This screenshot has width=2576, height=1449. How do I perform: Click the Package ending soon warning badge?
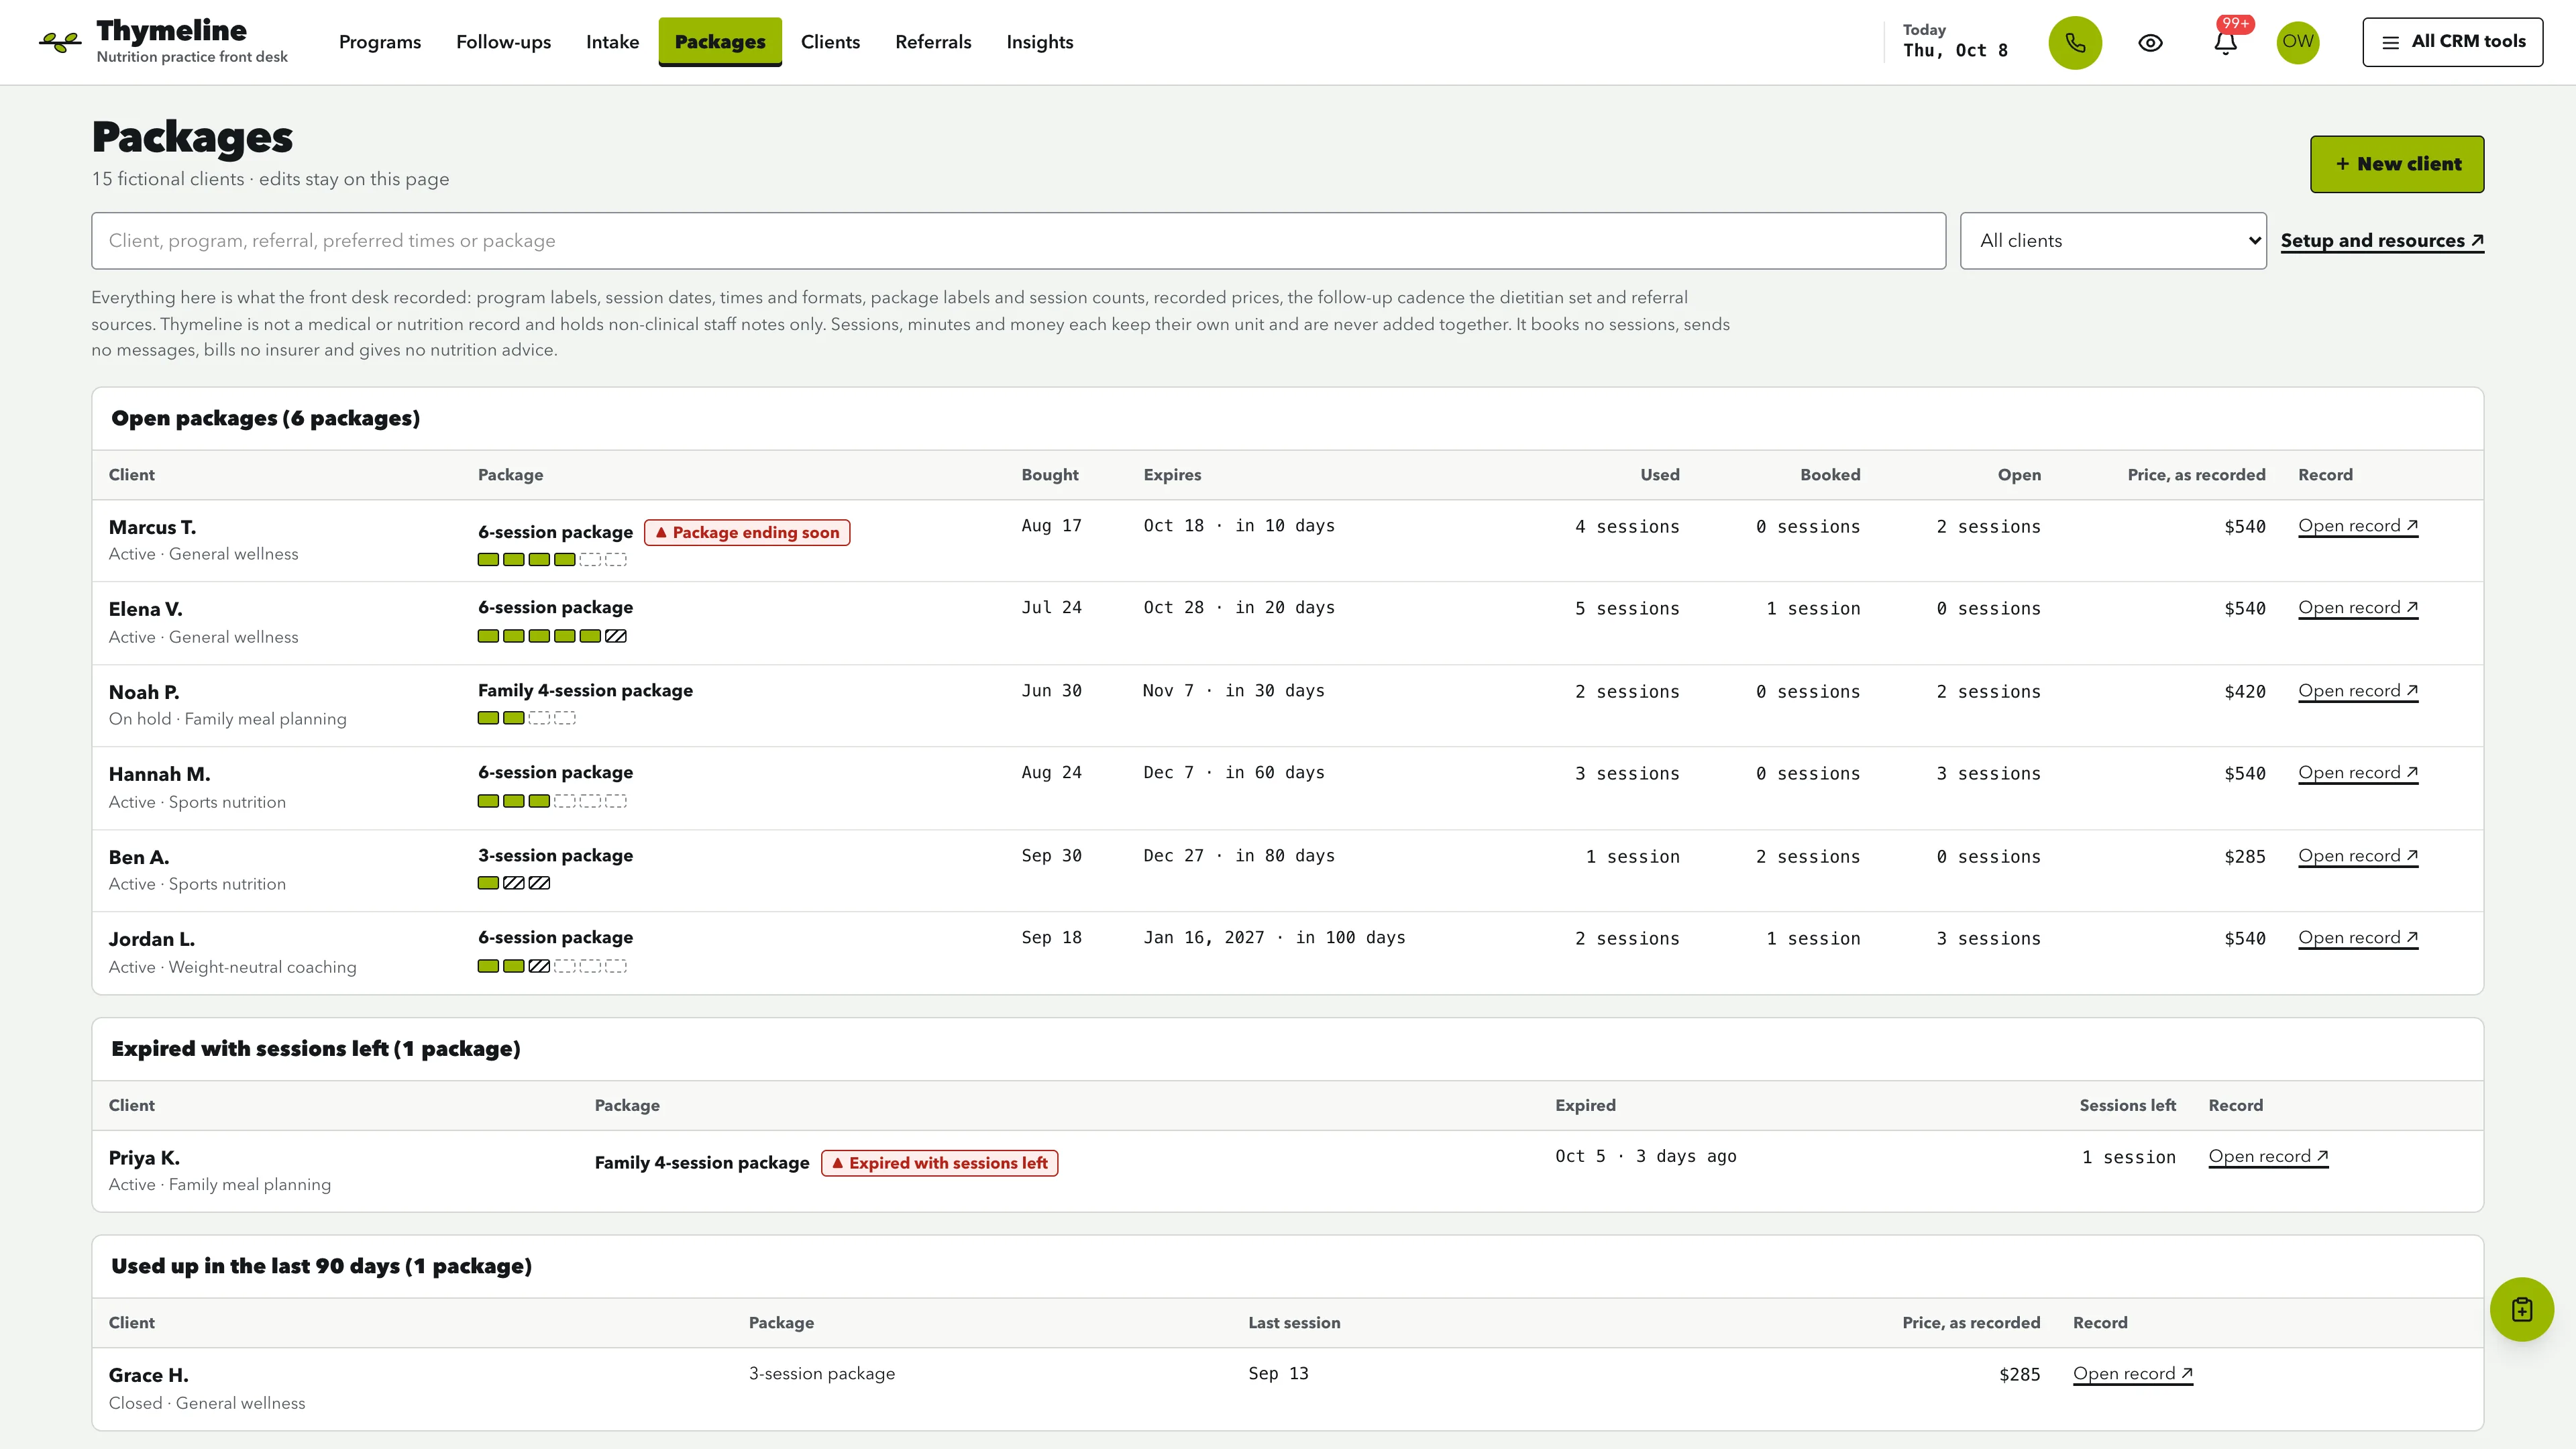pos(747,532)
